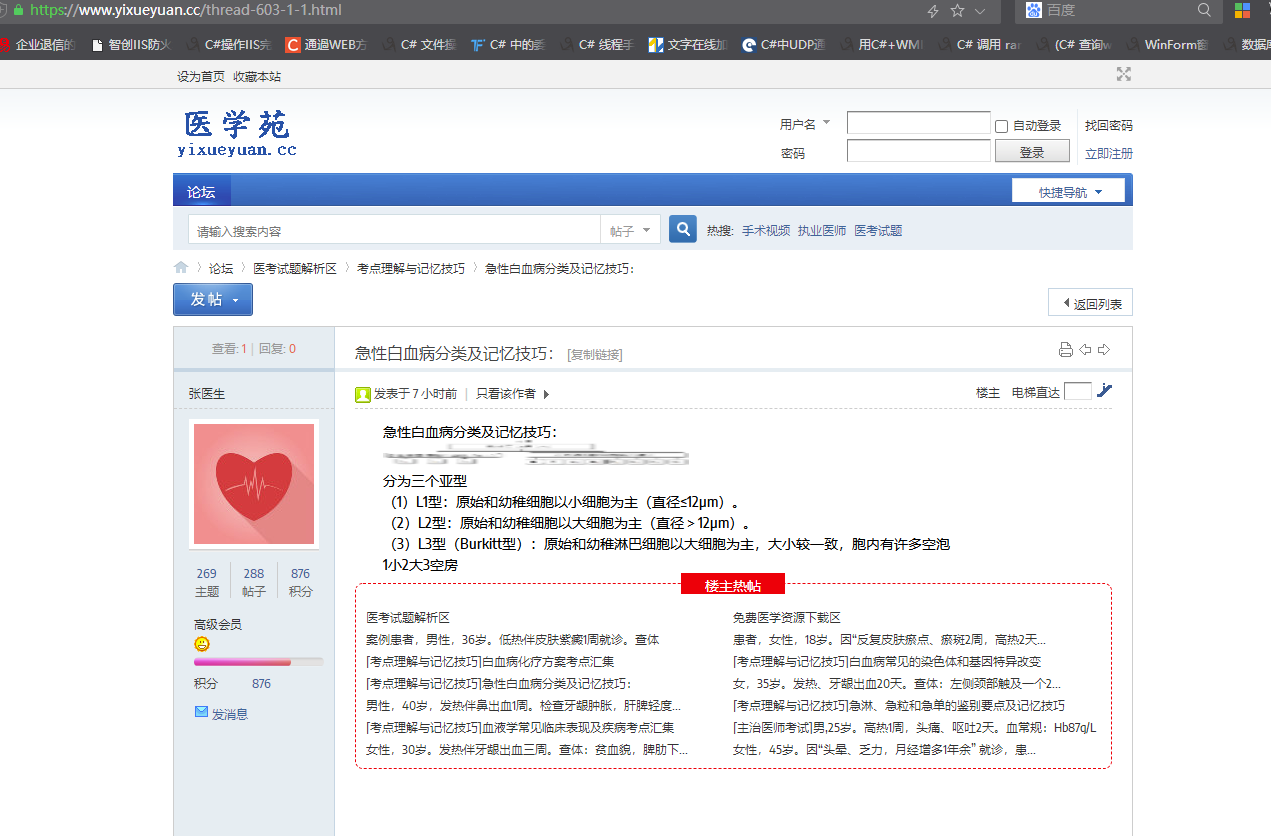Open the 快捷导航 dropdown menu
Image resolution: width=1271 pixels, height=836 pixels.
[x=1068, y=191]
